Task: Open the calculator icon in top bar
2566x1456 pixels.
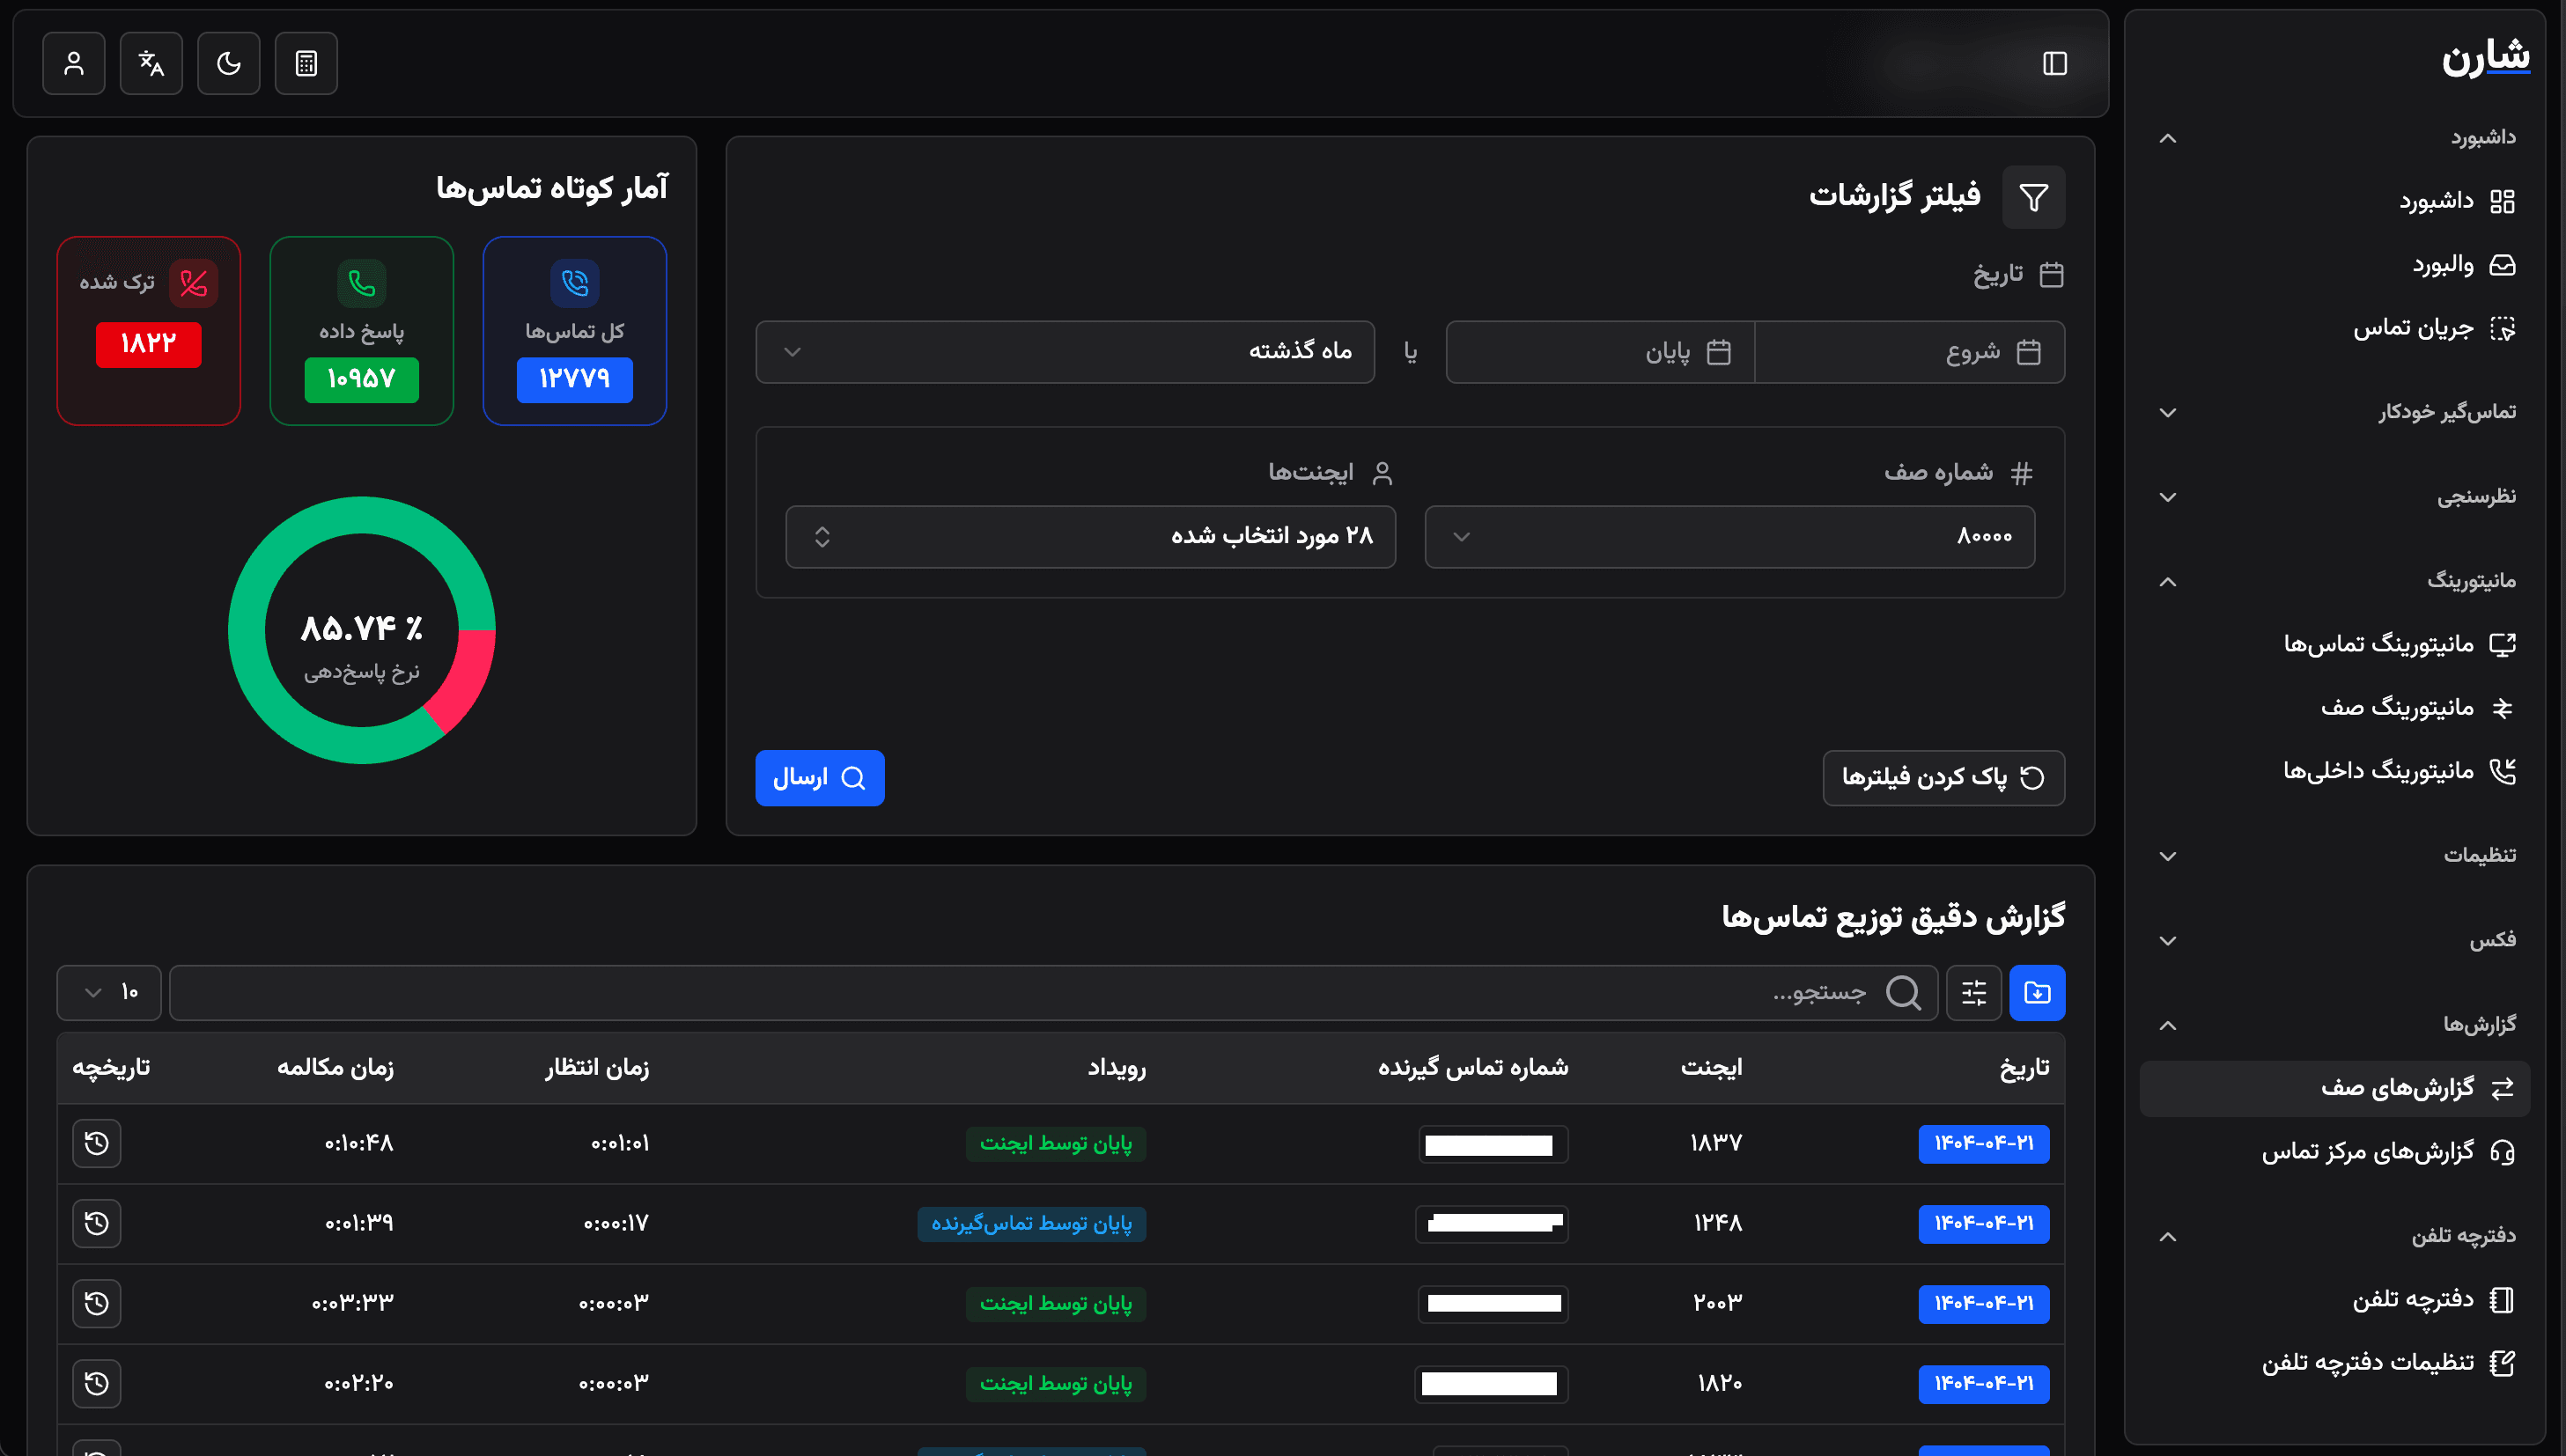Action: point(306,63)
